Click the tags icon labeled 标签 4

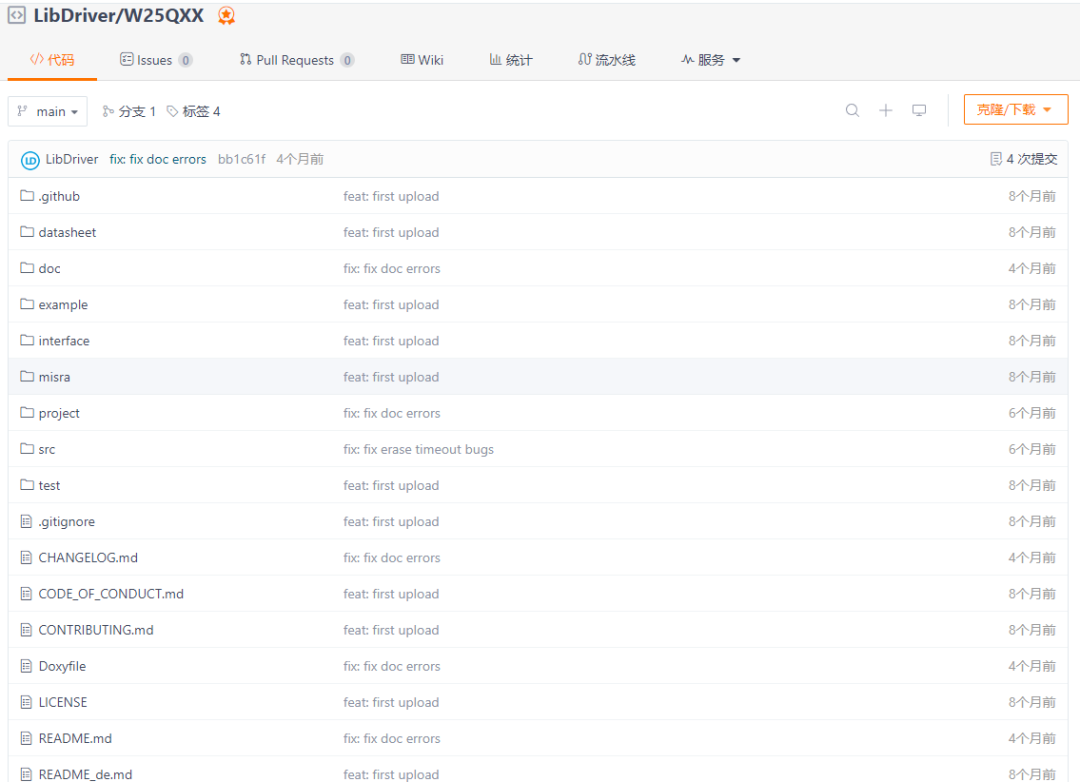(x=172, y=111)
